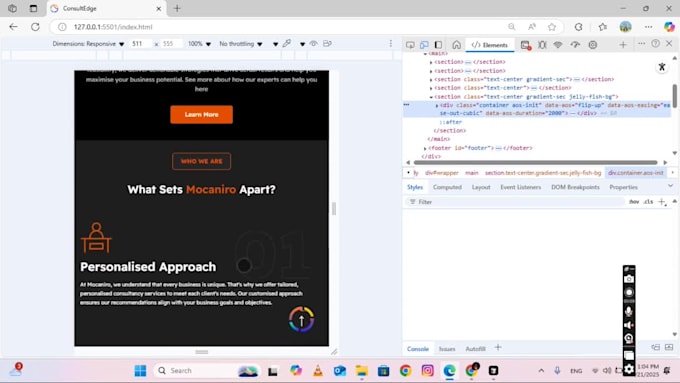Add more tools with plus icon
680x383 pixels.
point(623,44)
